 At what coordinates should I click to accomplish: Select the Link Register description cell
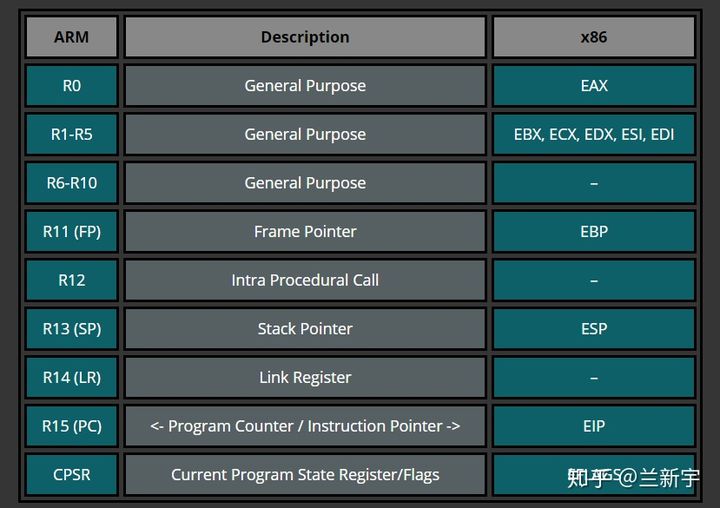(305, 377)
